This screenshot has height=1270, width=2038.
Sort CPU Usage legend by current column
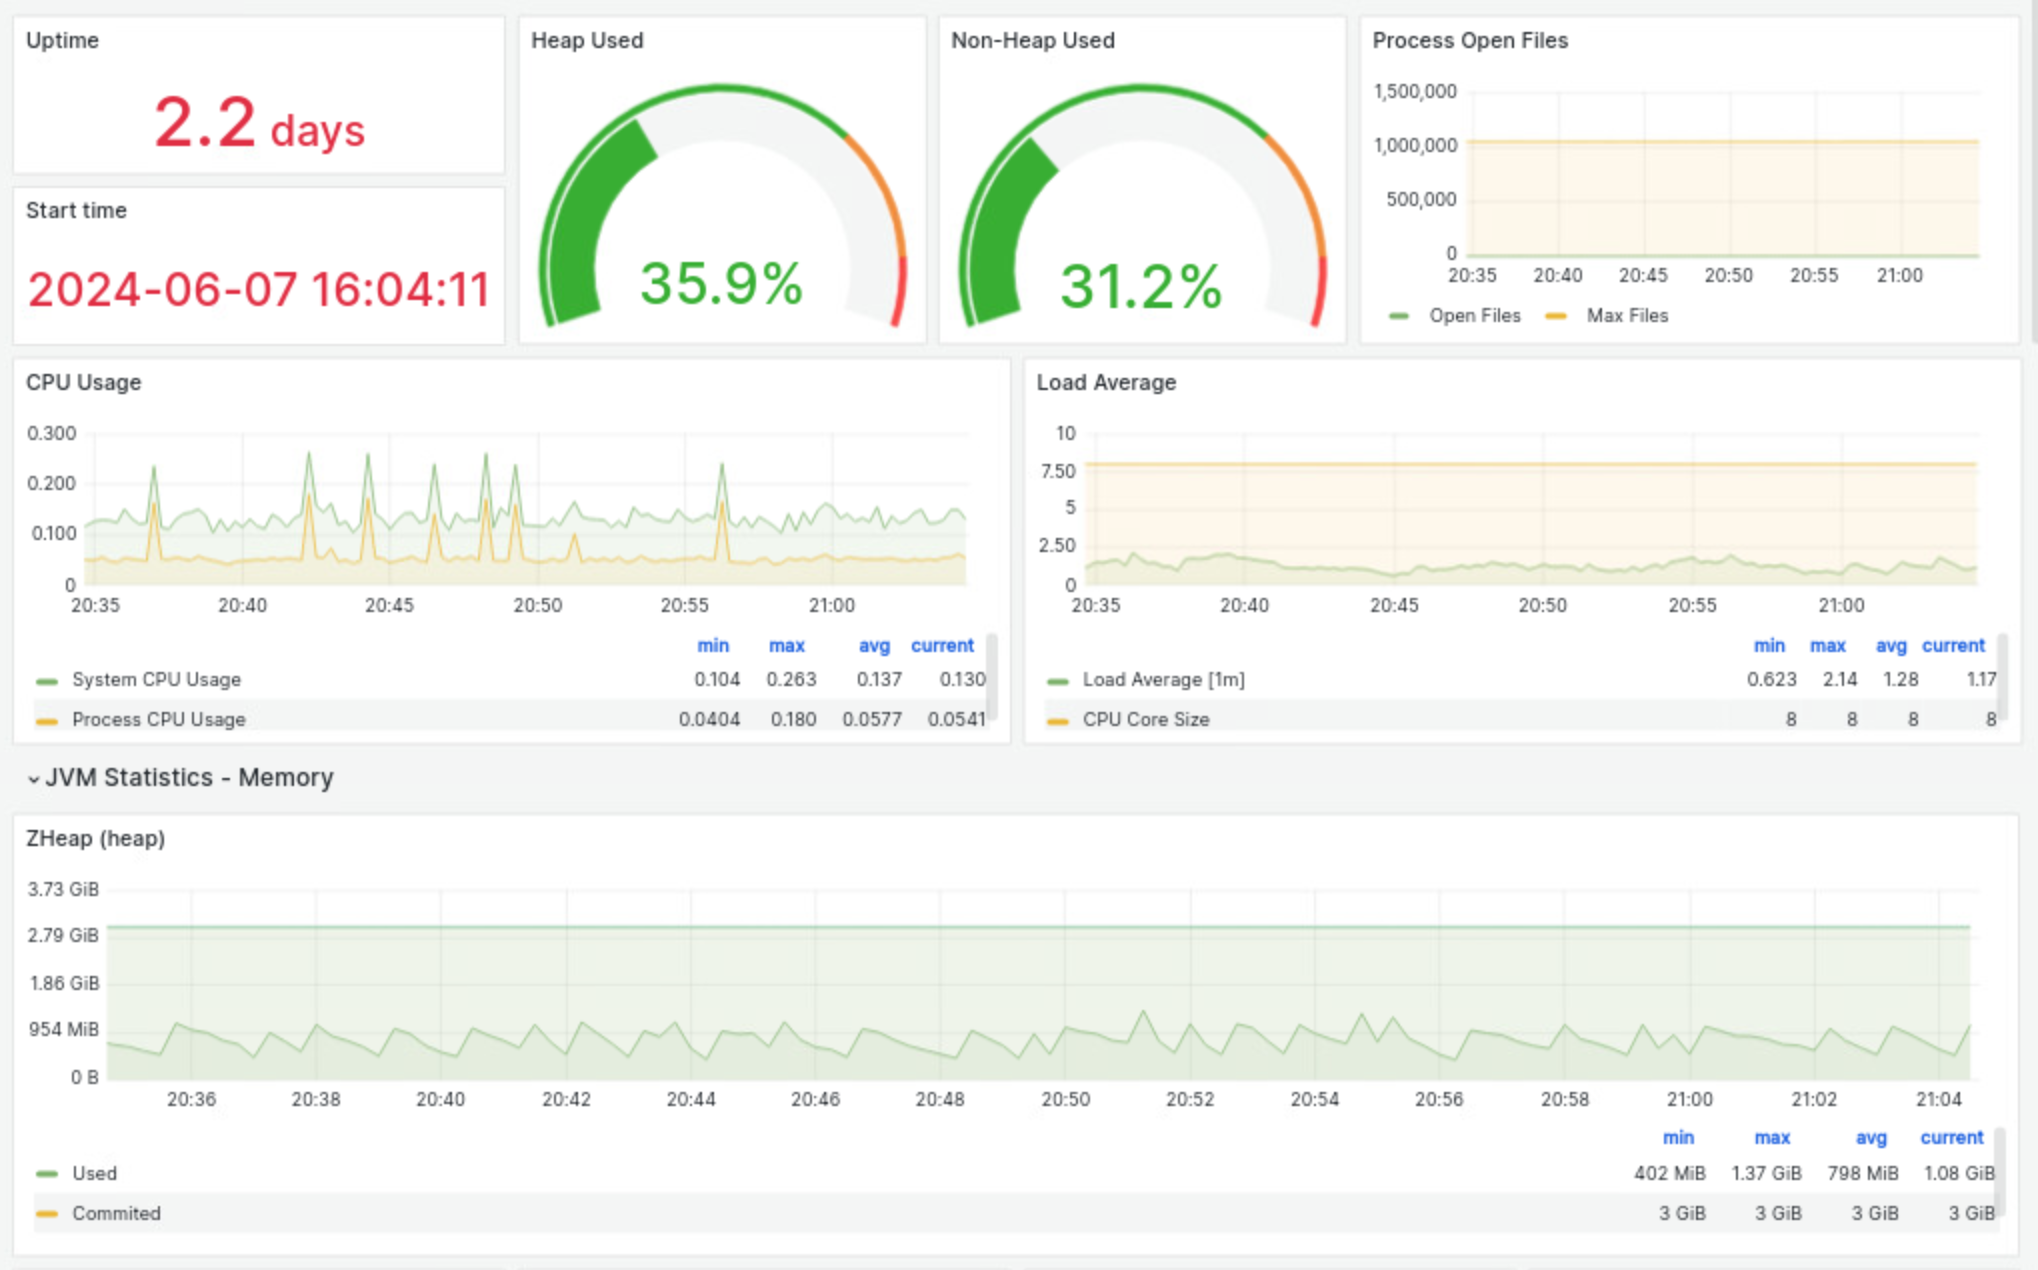942,645
